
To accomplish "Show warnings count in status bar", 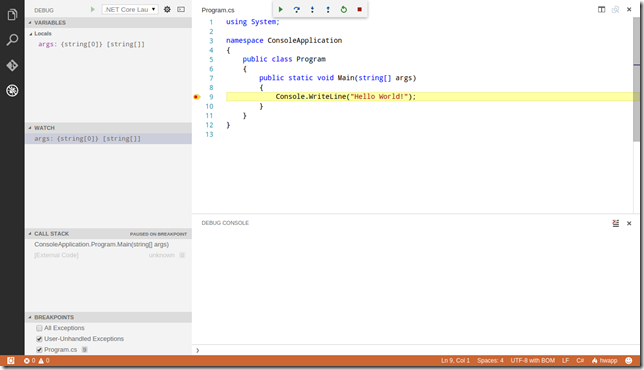I will coord(44,361).
